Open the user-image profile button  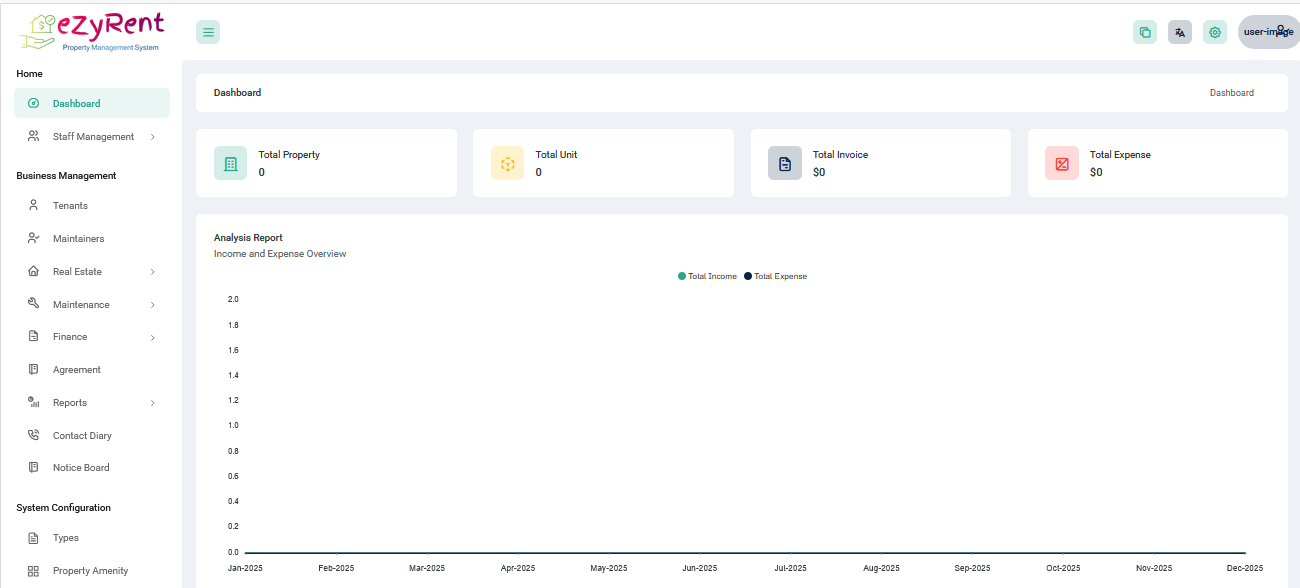tap(1268, 32)
